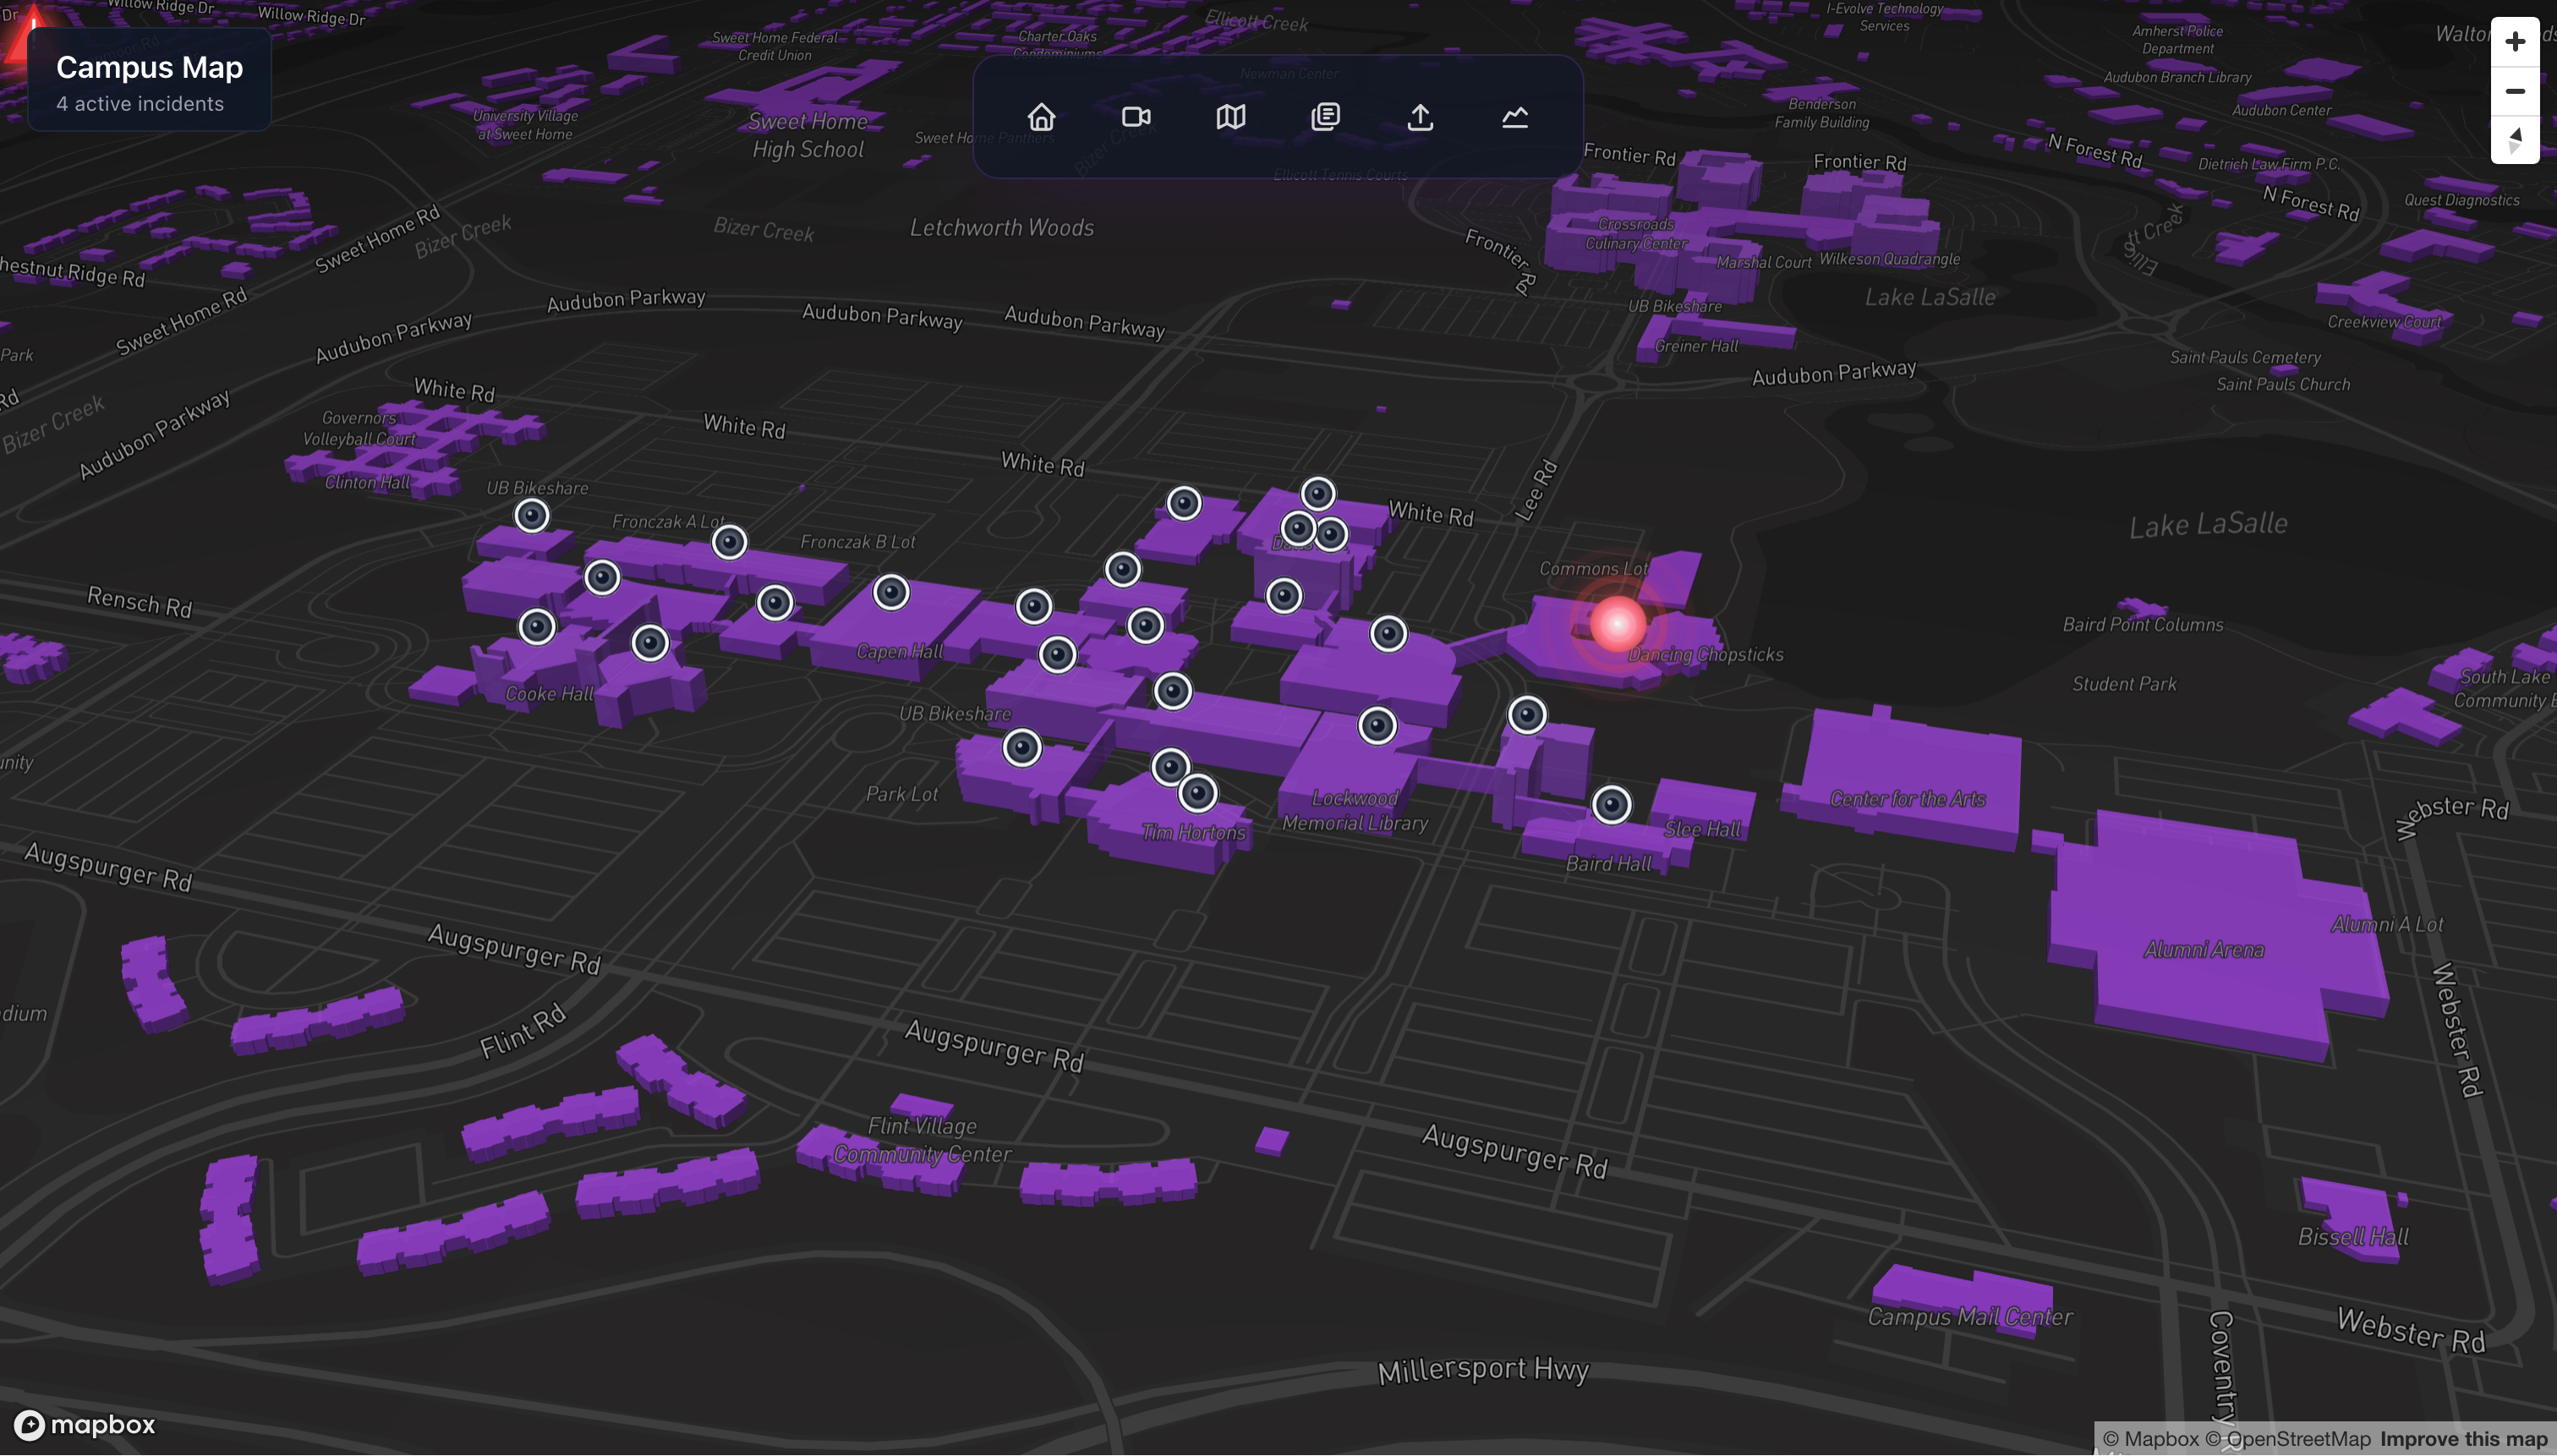Screen dimensions: 2557x1456
Task: Select camera marker on Capen Hall
Action: point(891,592)
